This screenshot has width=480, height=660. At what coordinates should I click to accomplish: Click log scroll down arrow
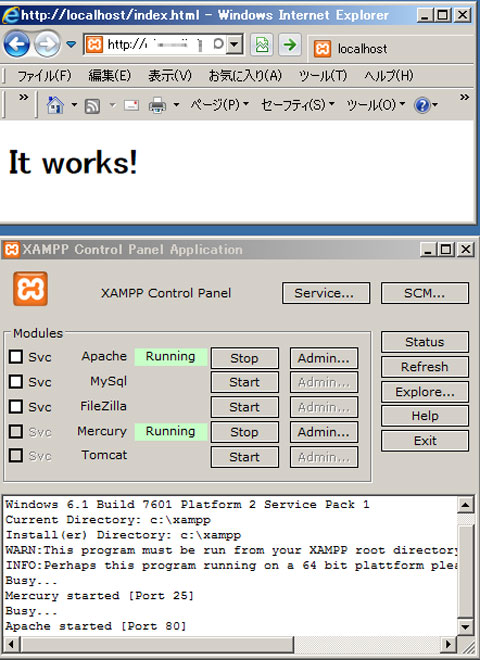pyautogui.click(x=465, y=627)
